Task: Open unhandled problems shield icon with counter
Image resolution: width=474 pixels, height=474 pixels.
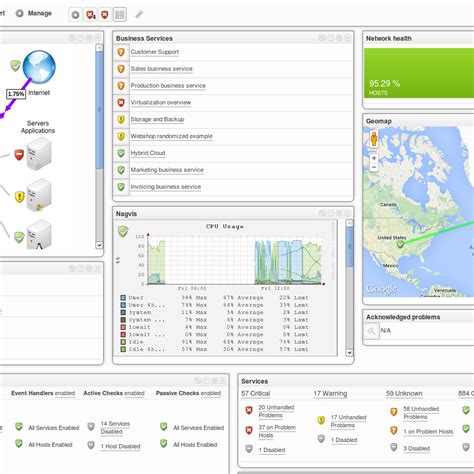Action: pos(90,15)
